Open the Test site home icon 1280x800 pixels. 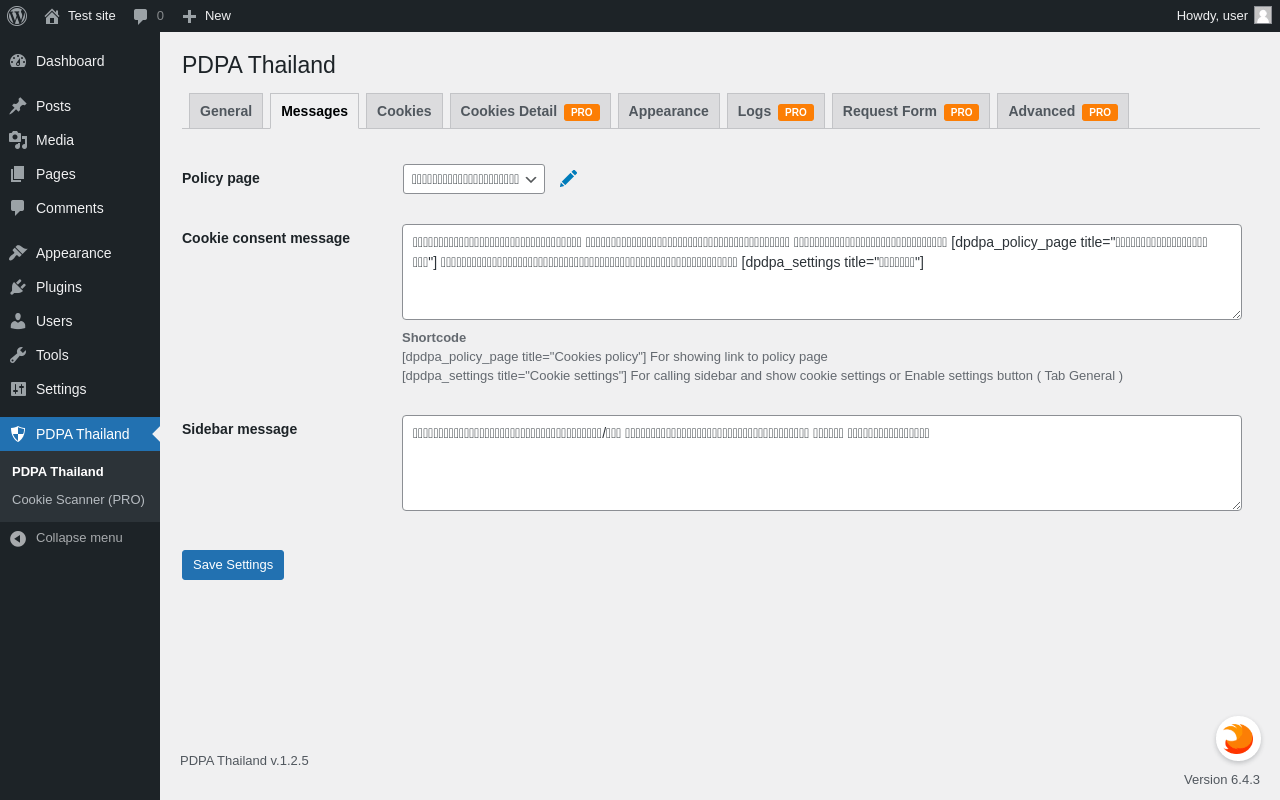point(52,16)
